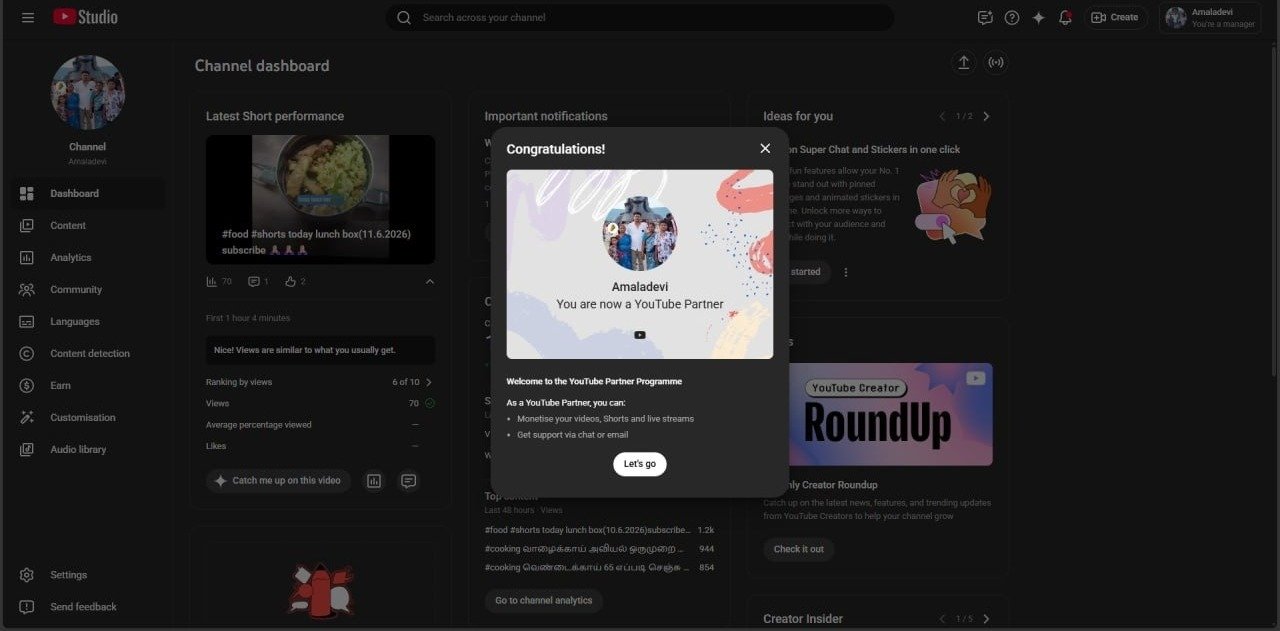
Task: Go to previous Creator Insider item
Action: pyautogui.click(x=942, y=619)
